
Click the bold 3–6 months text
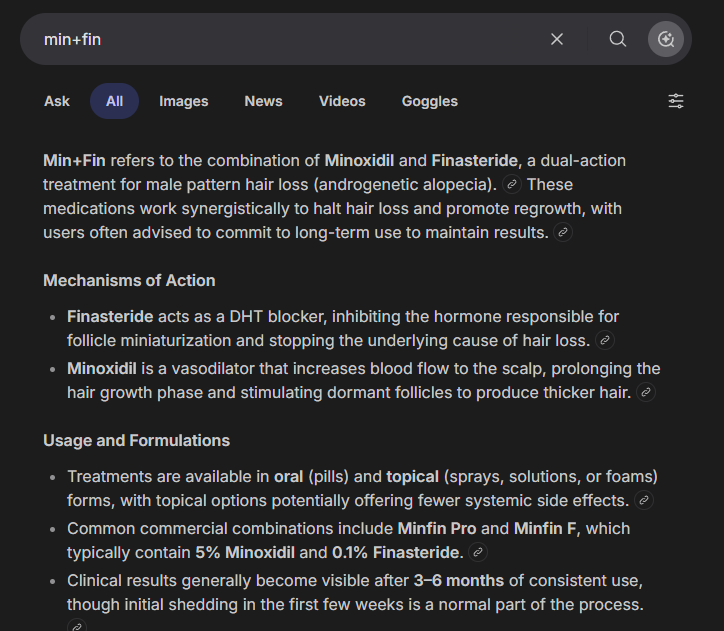pos(459,581)
